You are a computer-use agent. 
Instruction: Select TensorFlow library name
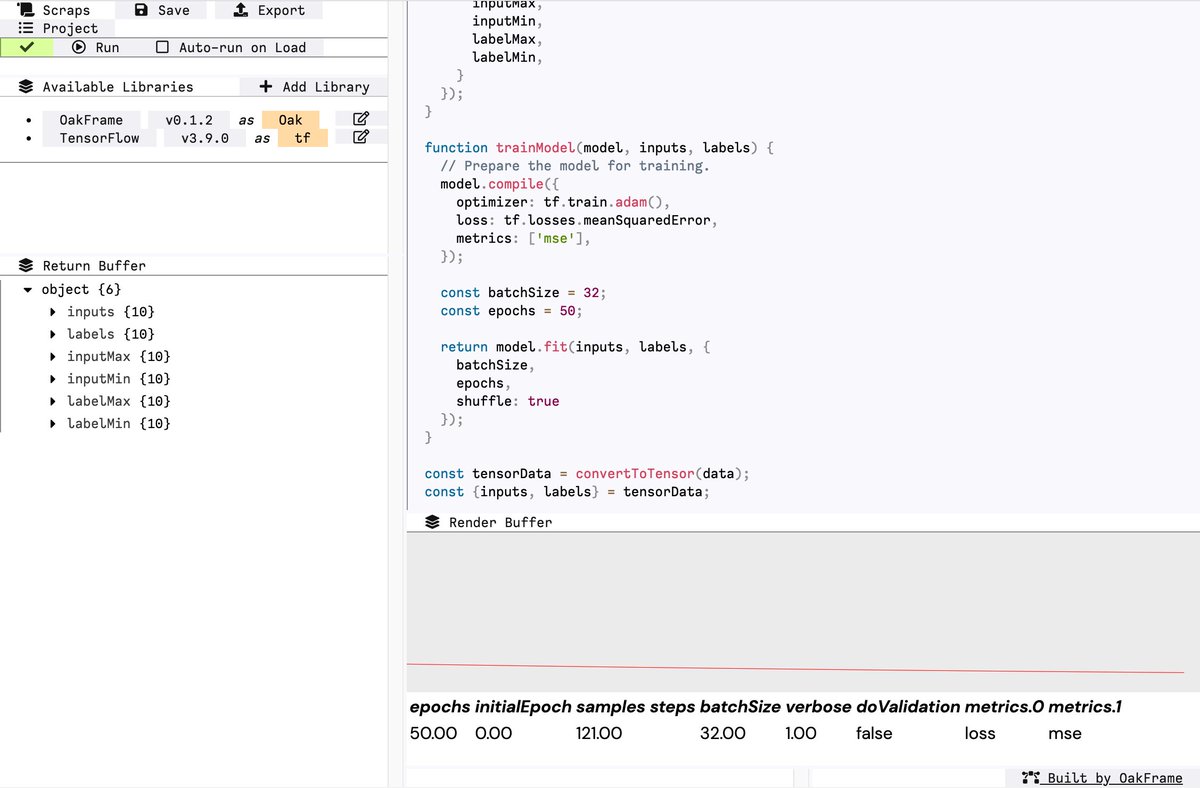pyautogui.click(x=99, y=138)
